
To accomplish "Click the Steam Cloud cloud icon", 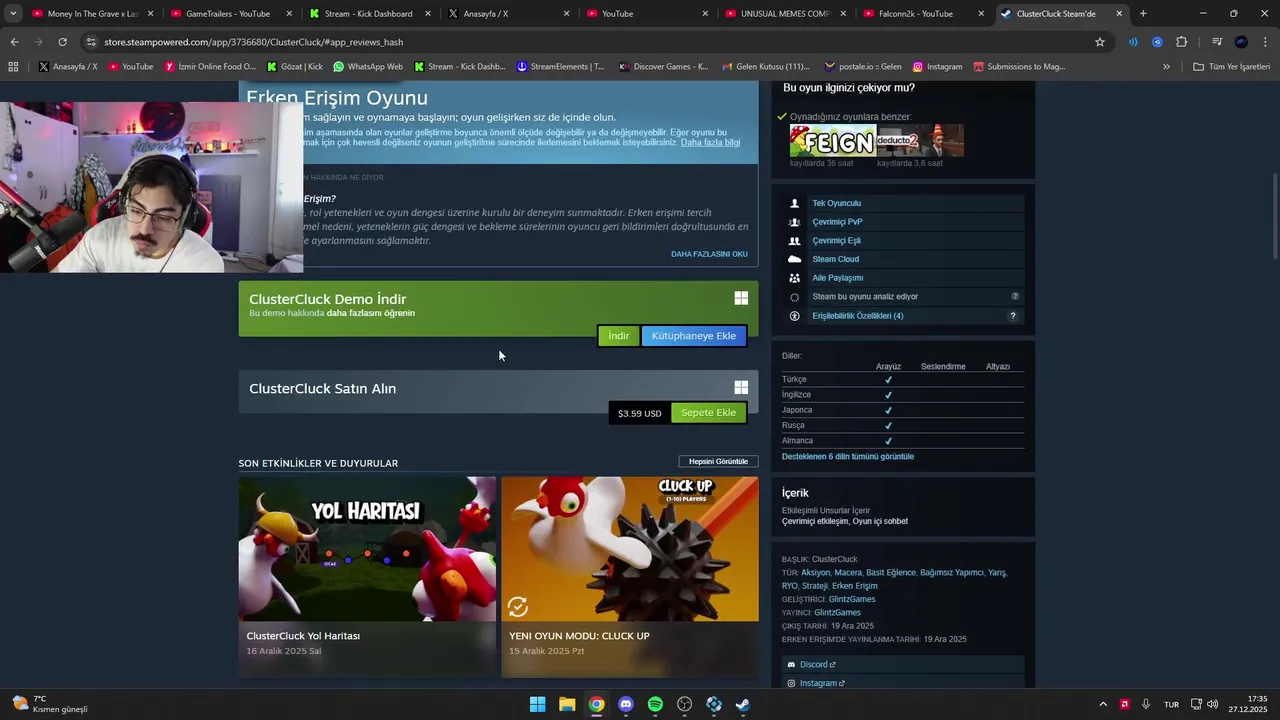I will coord(795,259).
